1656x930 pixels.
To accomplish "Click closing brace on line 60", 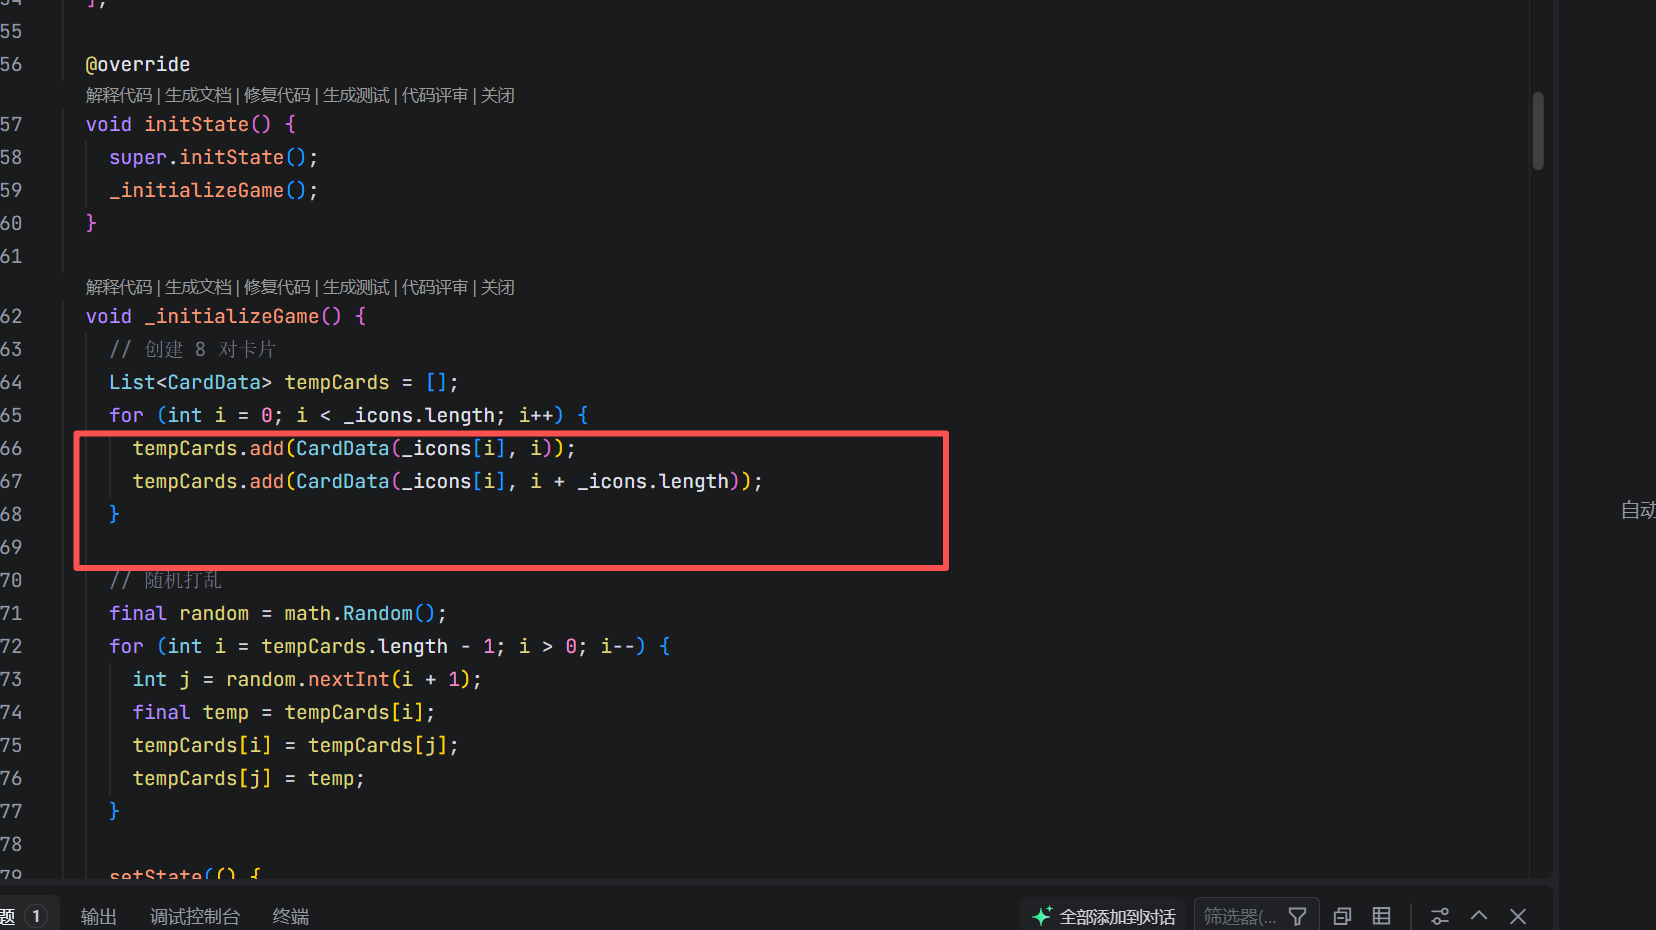I will [x=91, y=223].
